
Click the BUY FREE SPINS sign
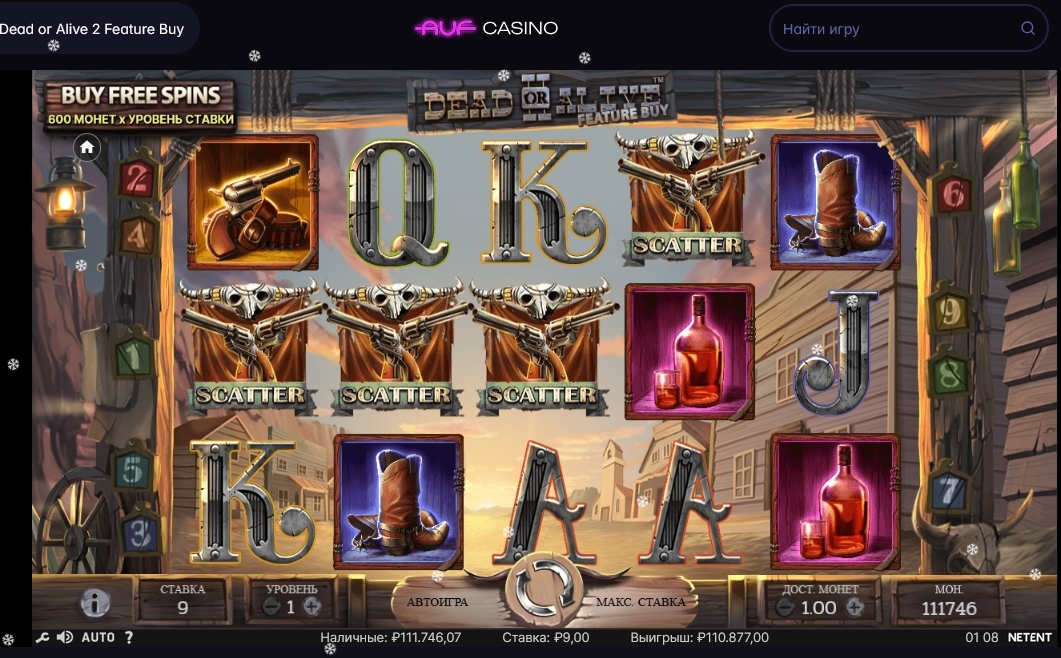click(x=141, y=105)
